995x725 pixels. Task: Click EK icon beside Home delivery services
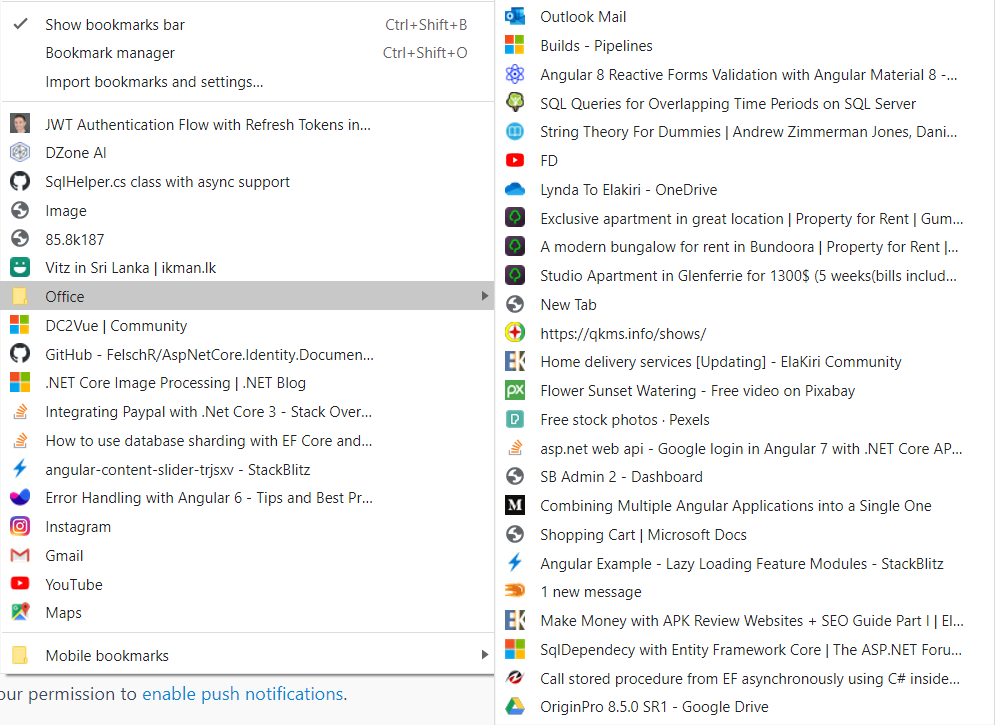pos(515,362)
